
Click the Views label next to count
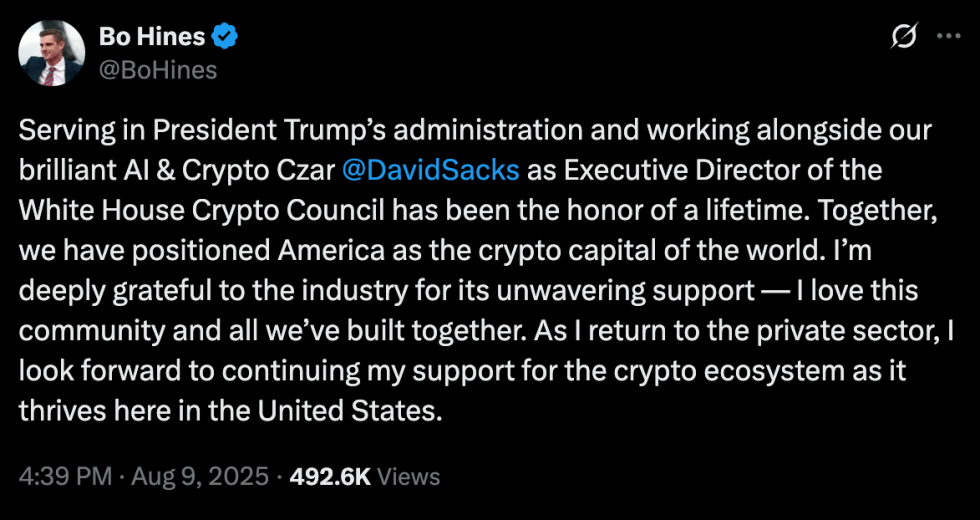pos(409,477)
